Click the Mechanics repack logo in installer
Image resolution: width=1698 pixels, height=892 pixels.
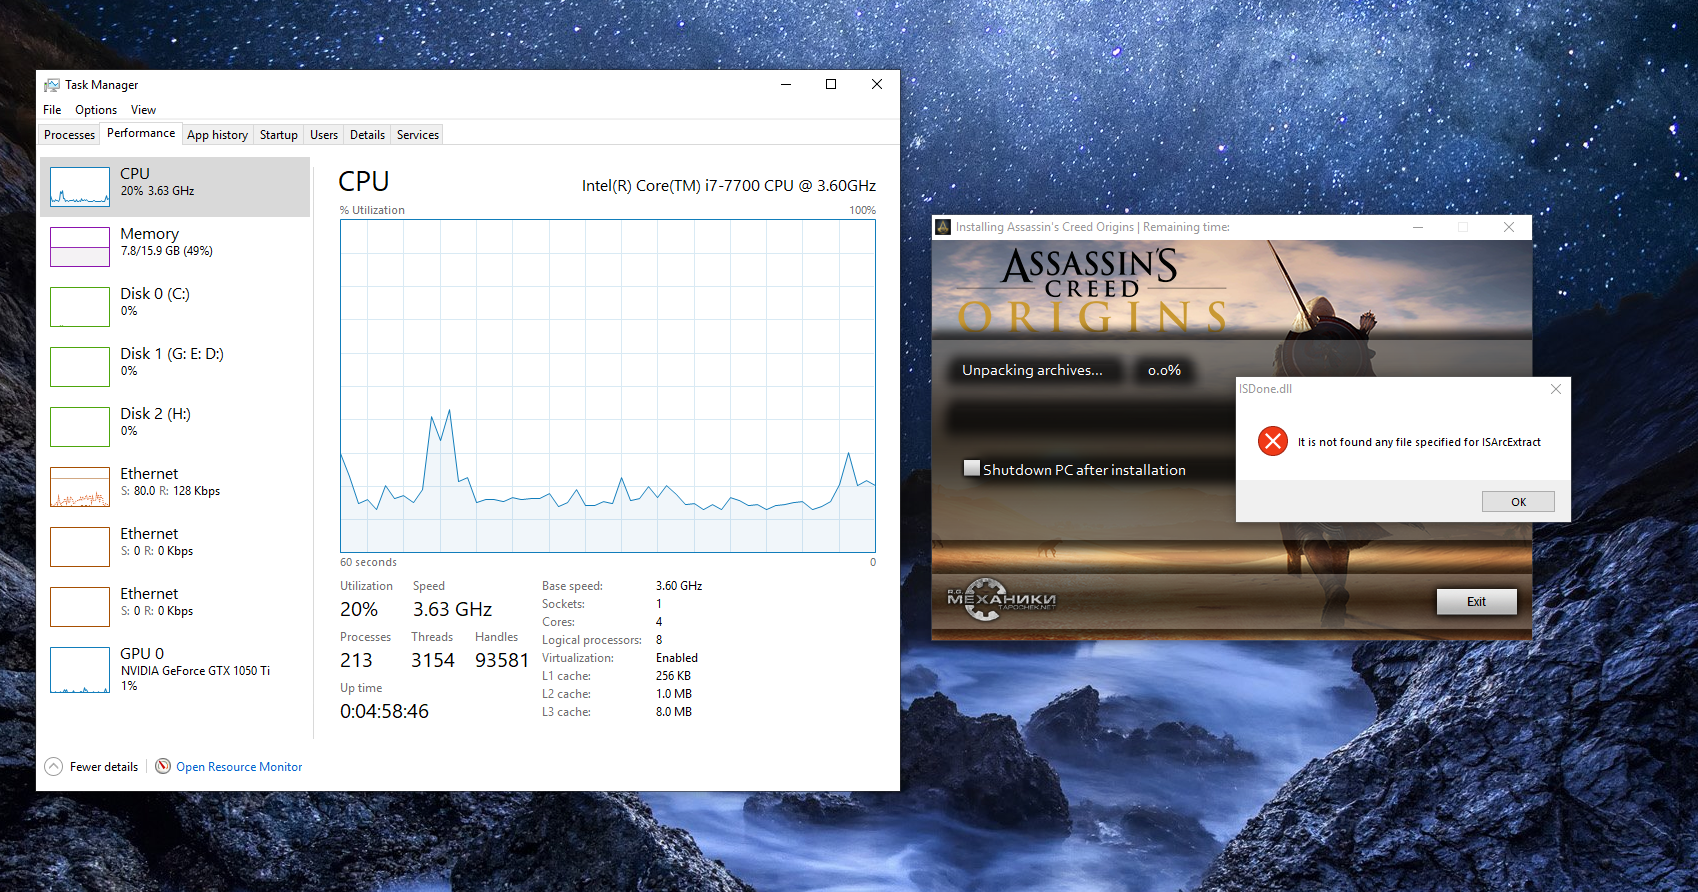coord(1000,600)
